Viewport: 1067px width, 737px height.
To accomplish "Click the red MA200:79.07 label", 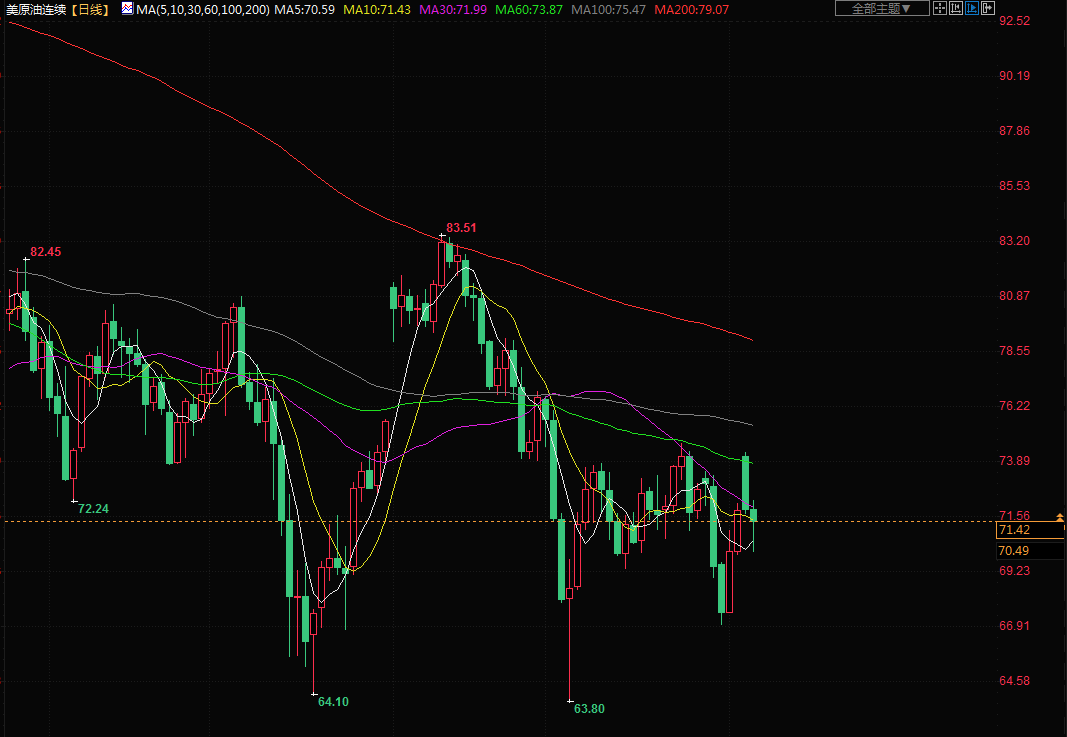I will 691,9.
